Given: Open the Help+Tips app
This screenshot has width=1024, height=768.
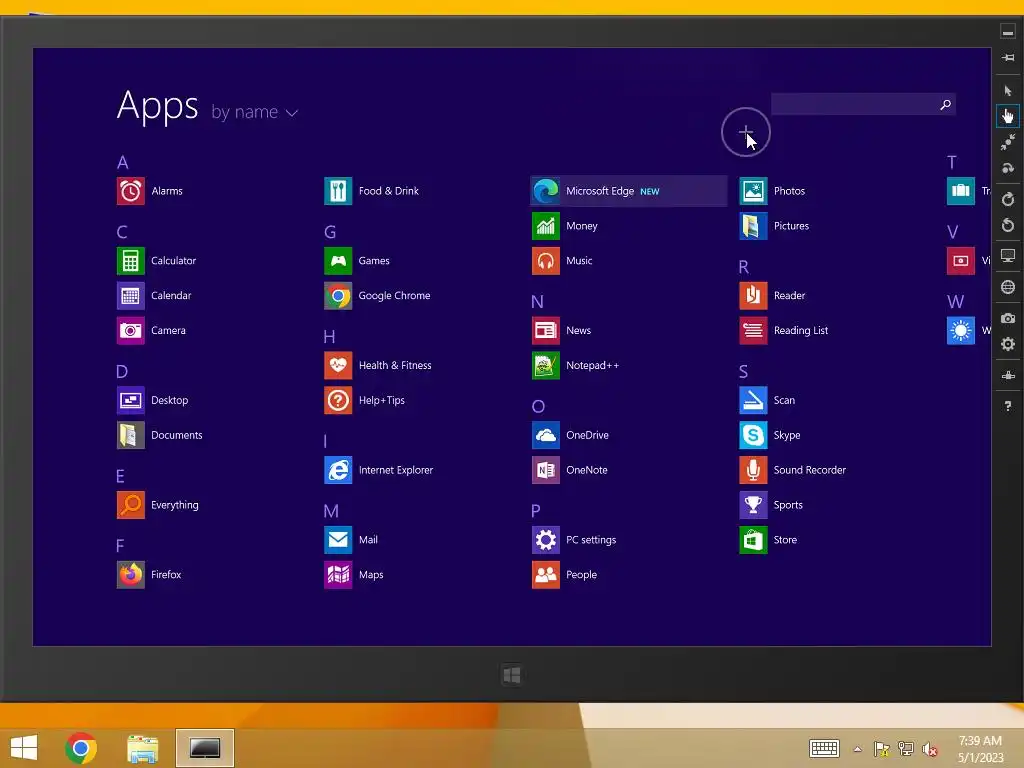Looking at the screenshot, I should pyautogui.click(x=365, y=400).
